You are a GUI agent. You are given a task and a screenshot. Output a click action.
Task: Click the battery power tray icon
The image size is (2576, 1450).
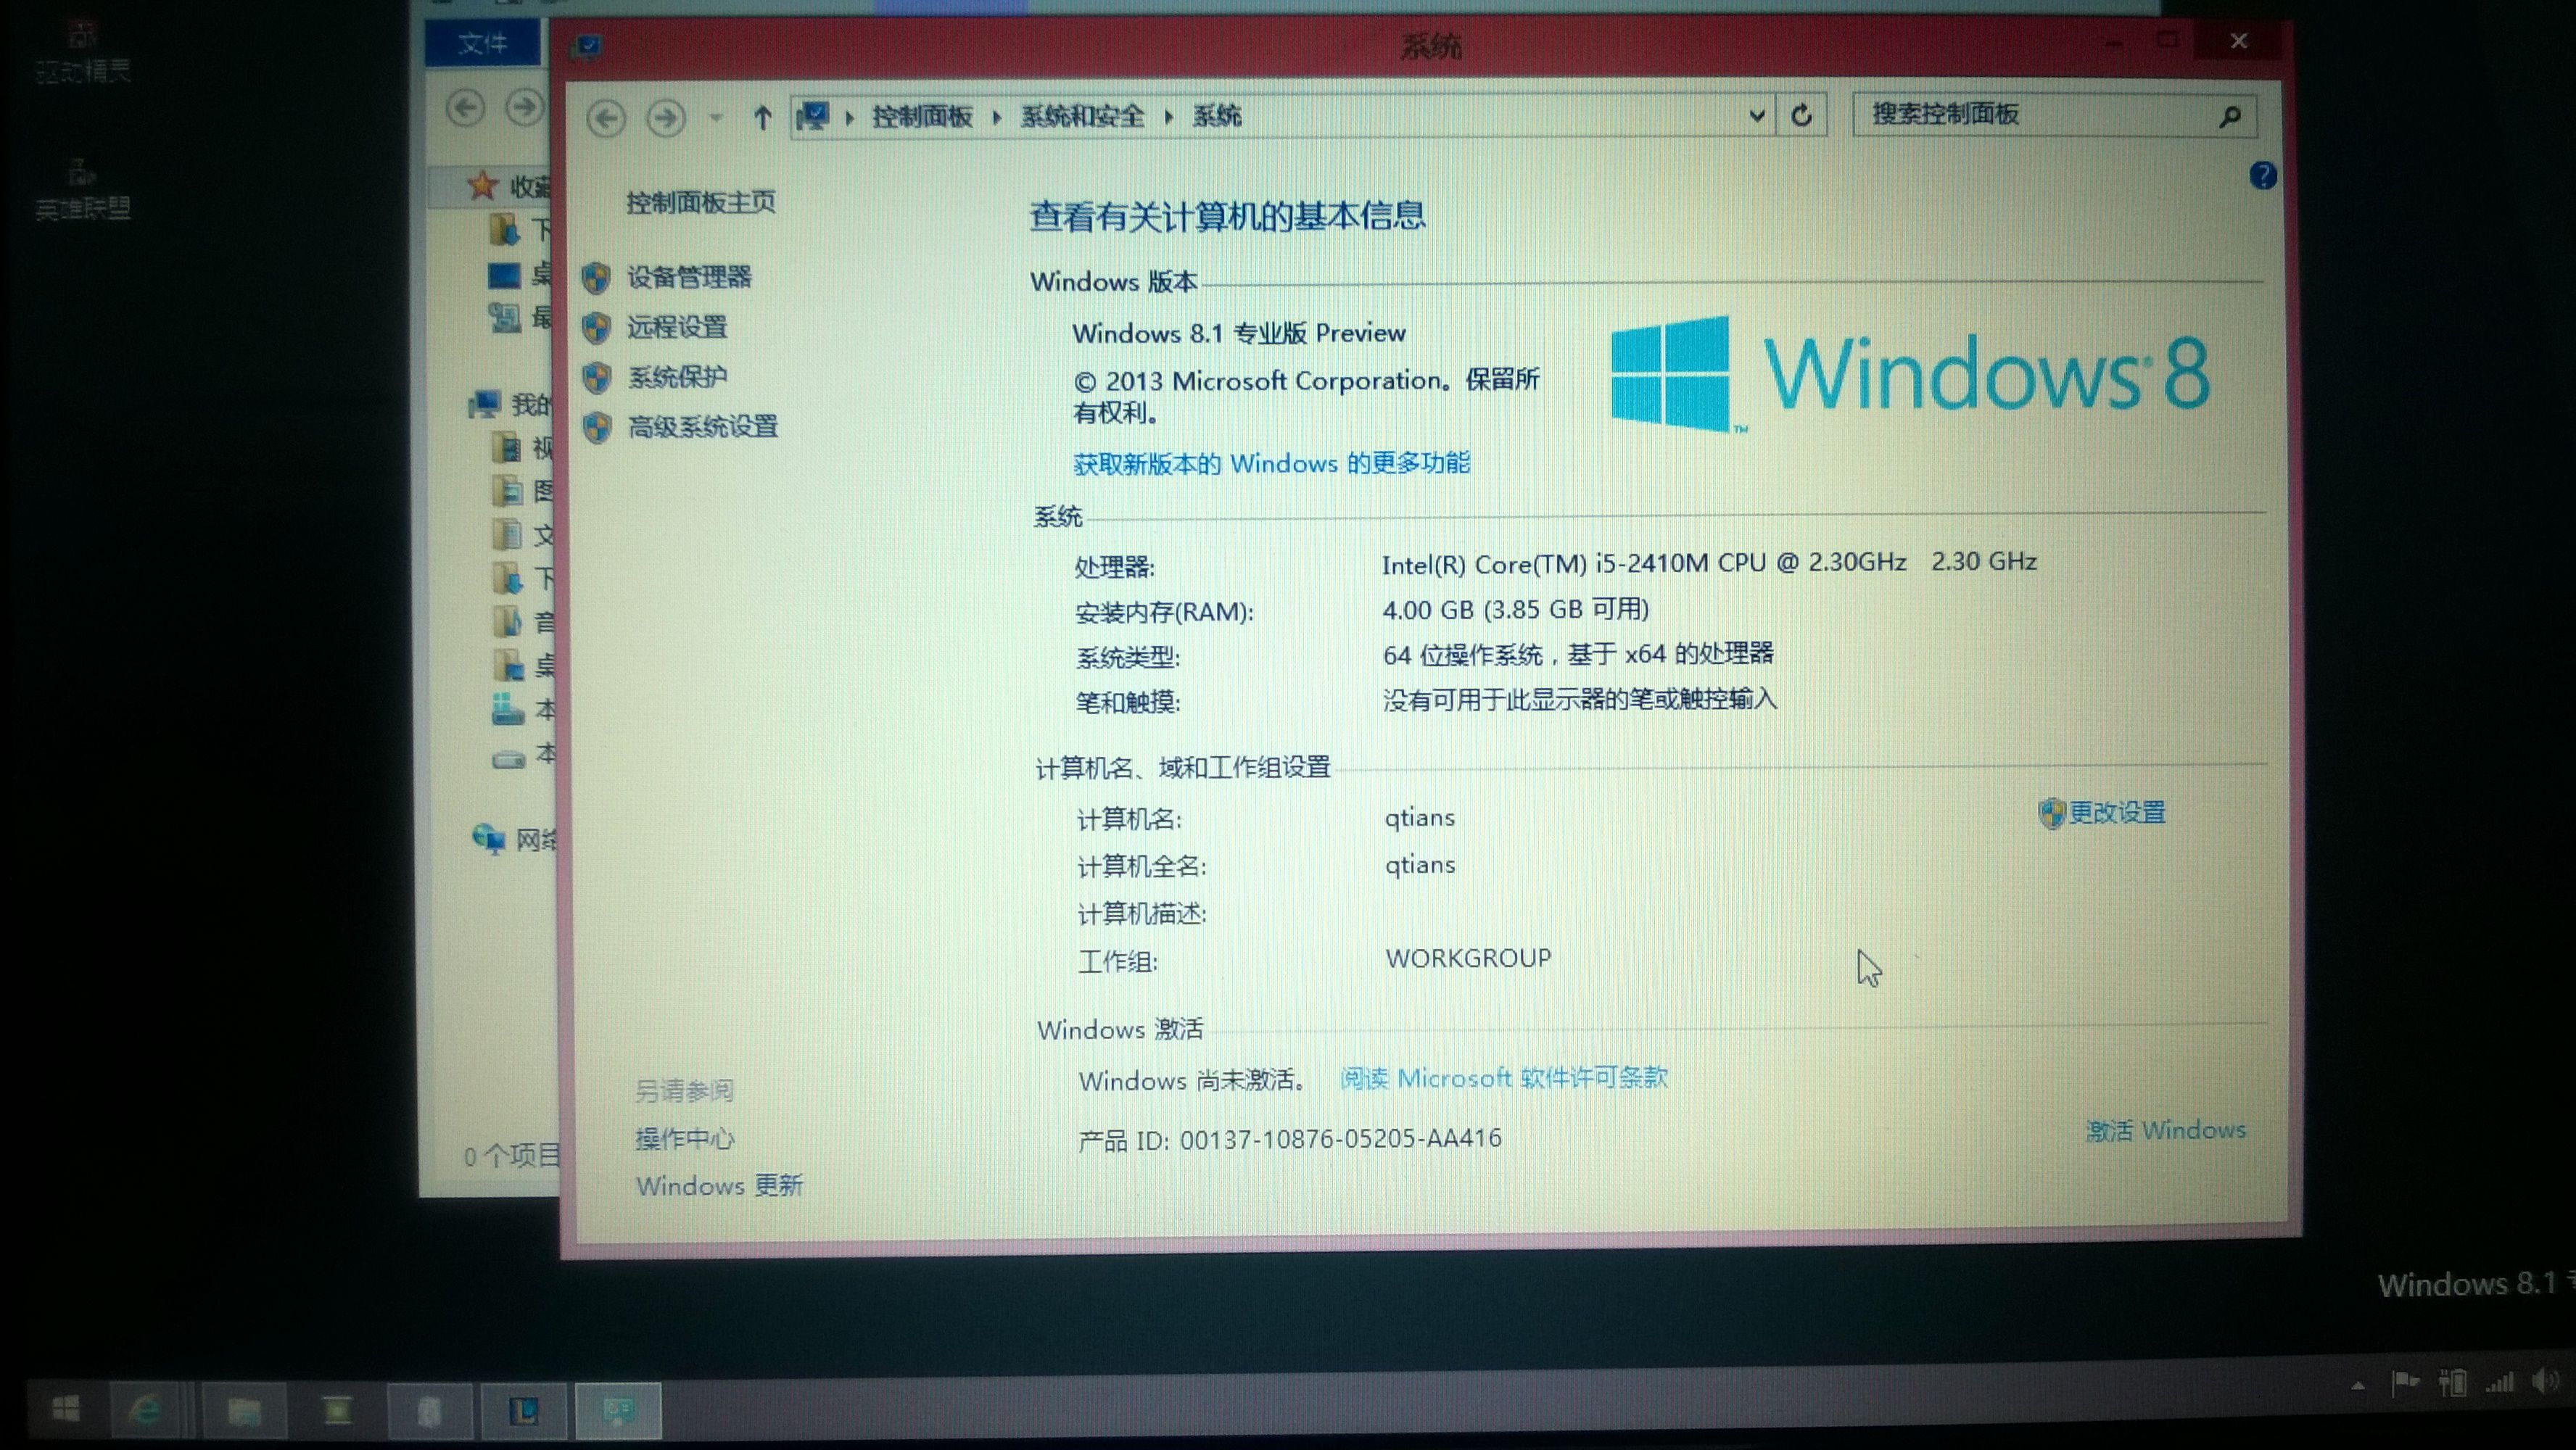pos(2451,1383)
